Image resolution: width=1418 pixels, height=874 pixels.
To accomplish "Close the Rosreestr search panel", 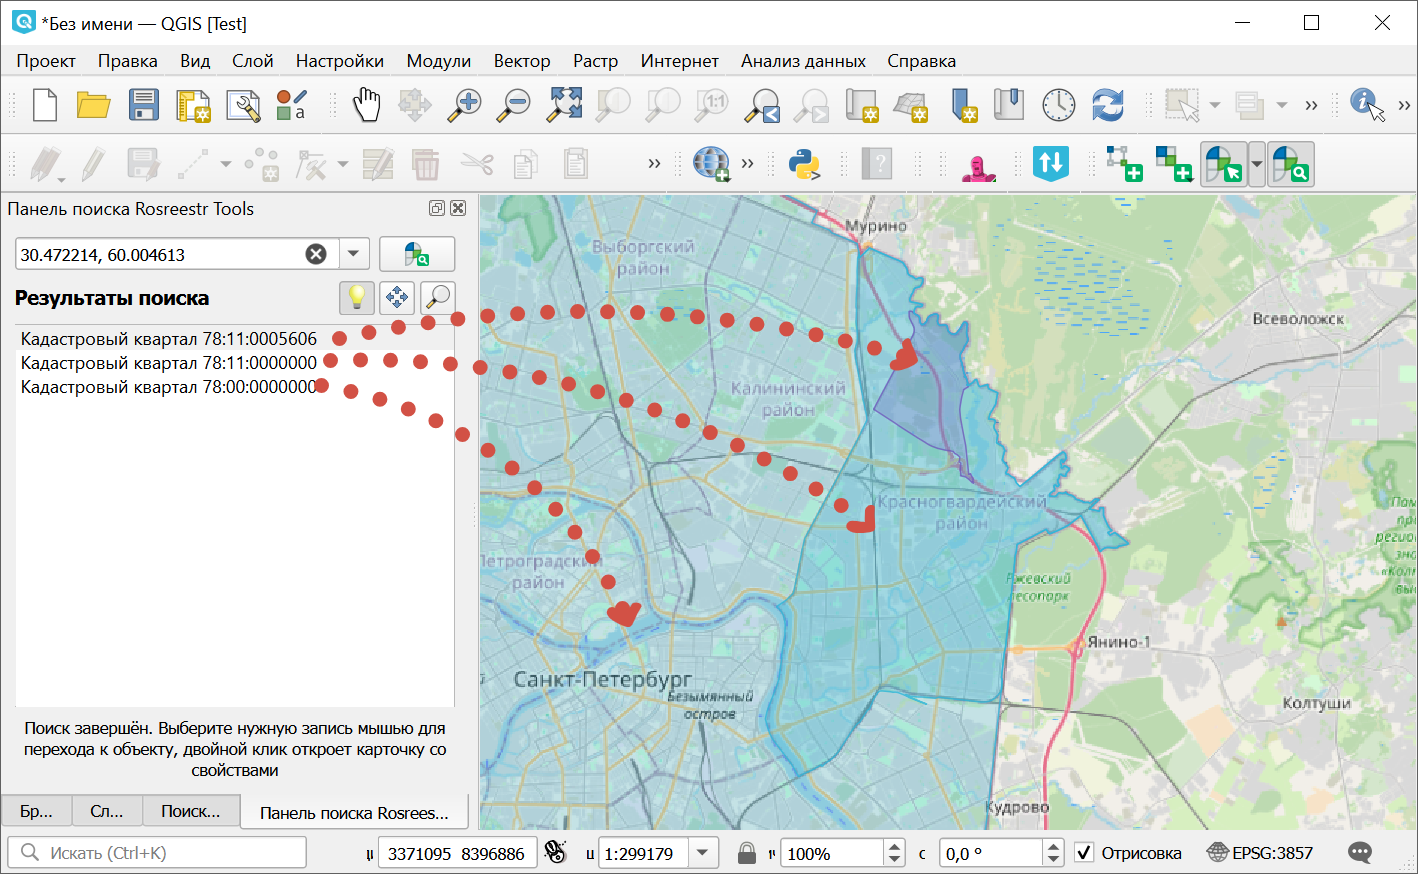I will 458,208.
